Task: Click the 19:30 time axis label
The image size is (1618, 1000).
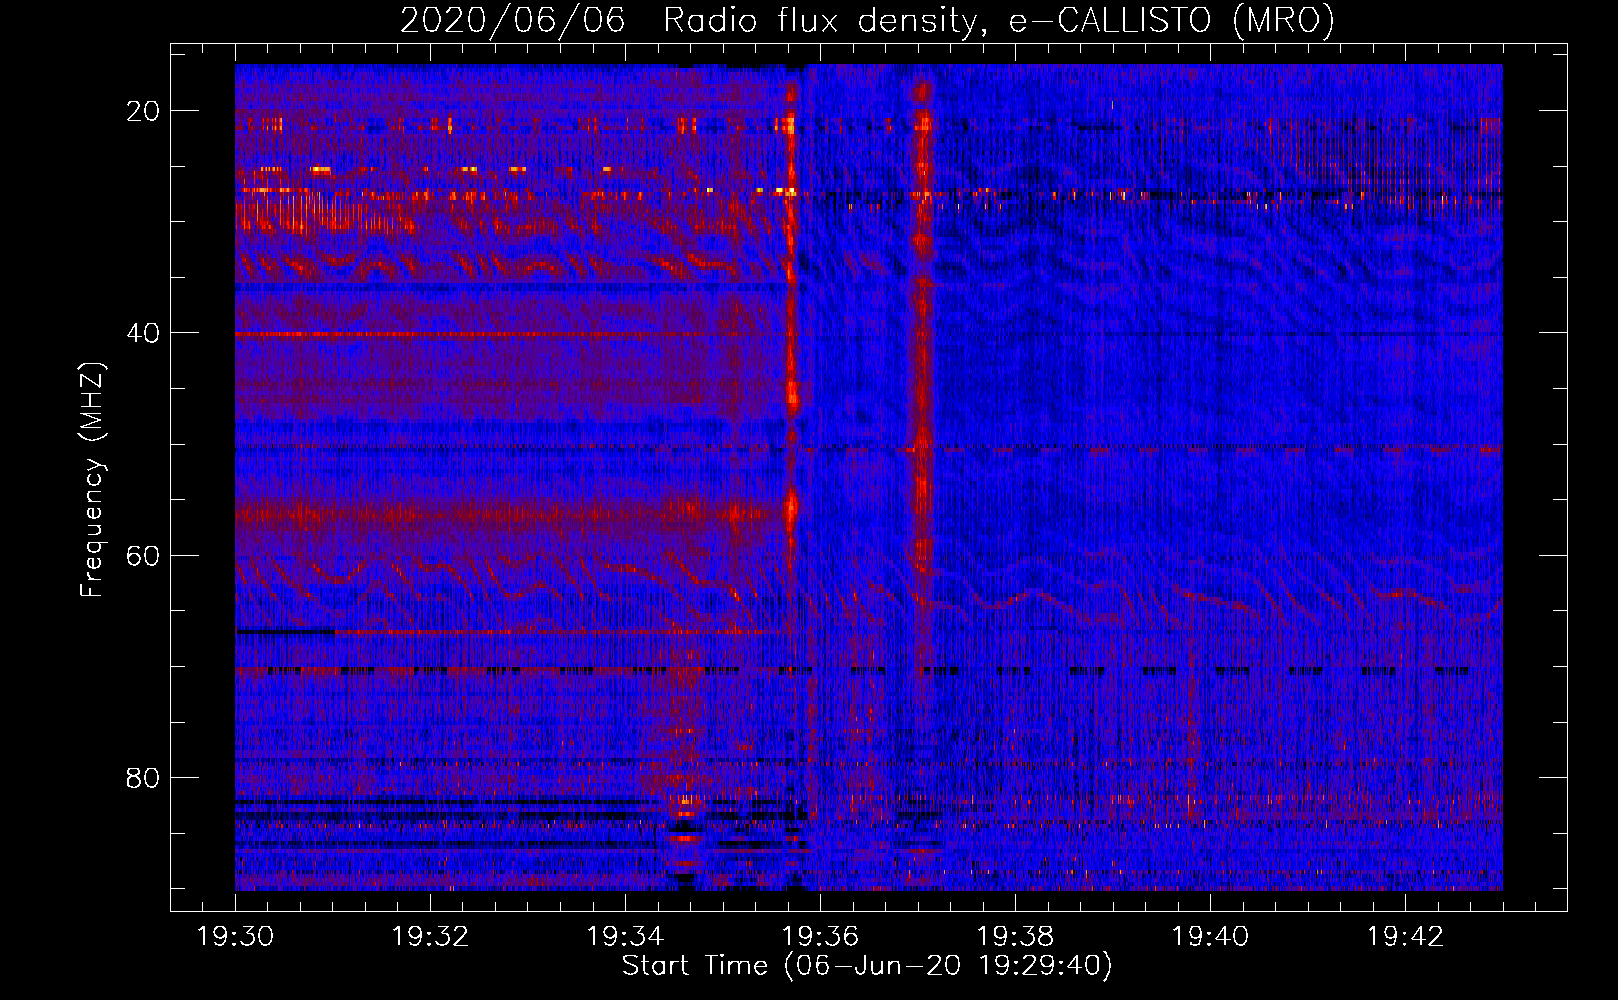Action: [x=235, y=937]
